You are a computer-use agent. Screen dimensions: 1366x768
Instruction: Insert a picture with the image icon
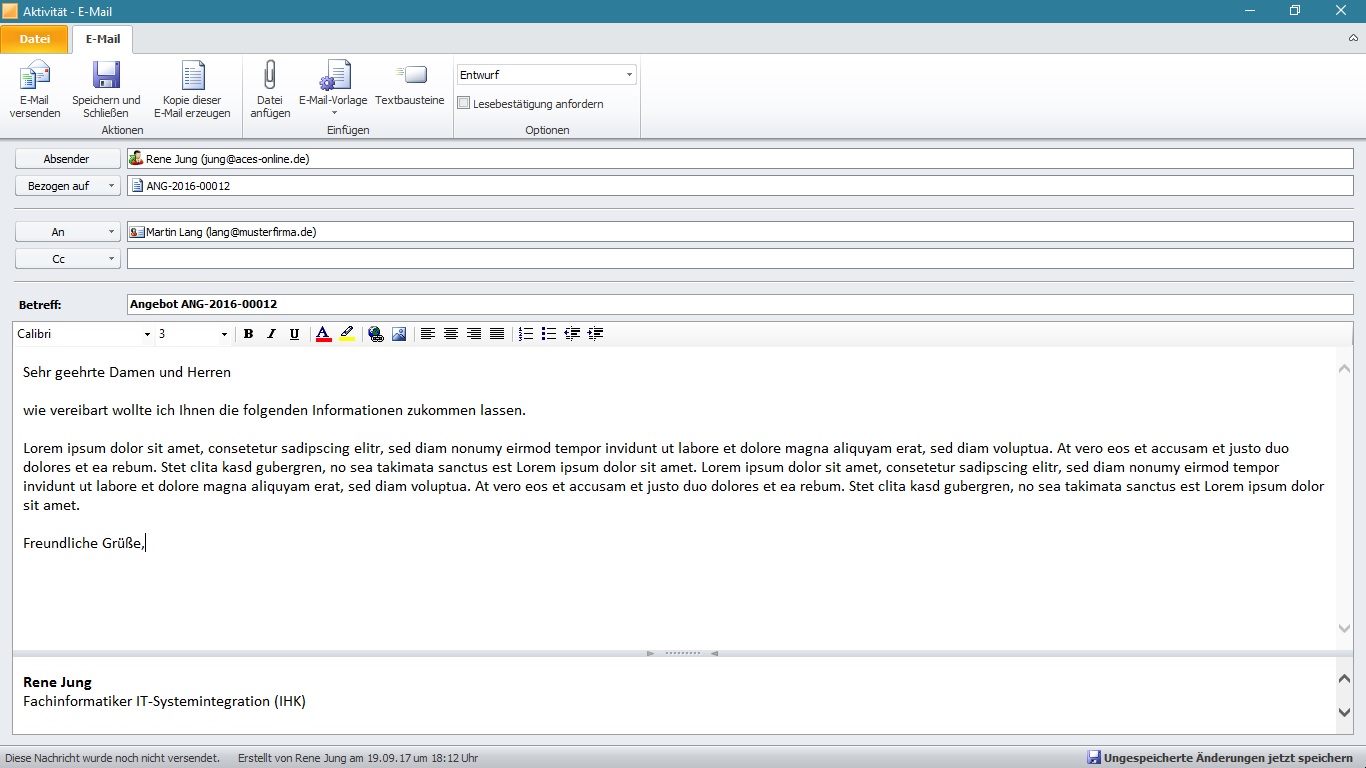point(399,334)
